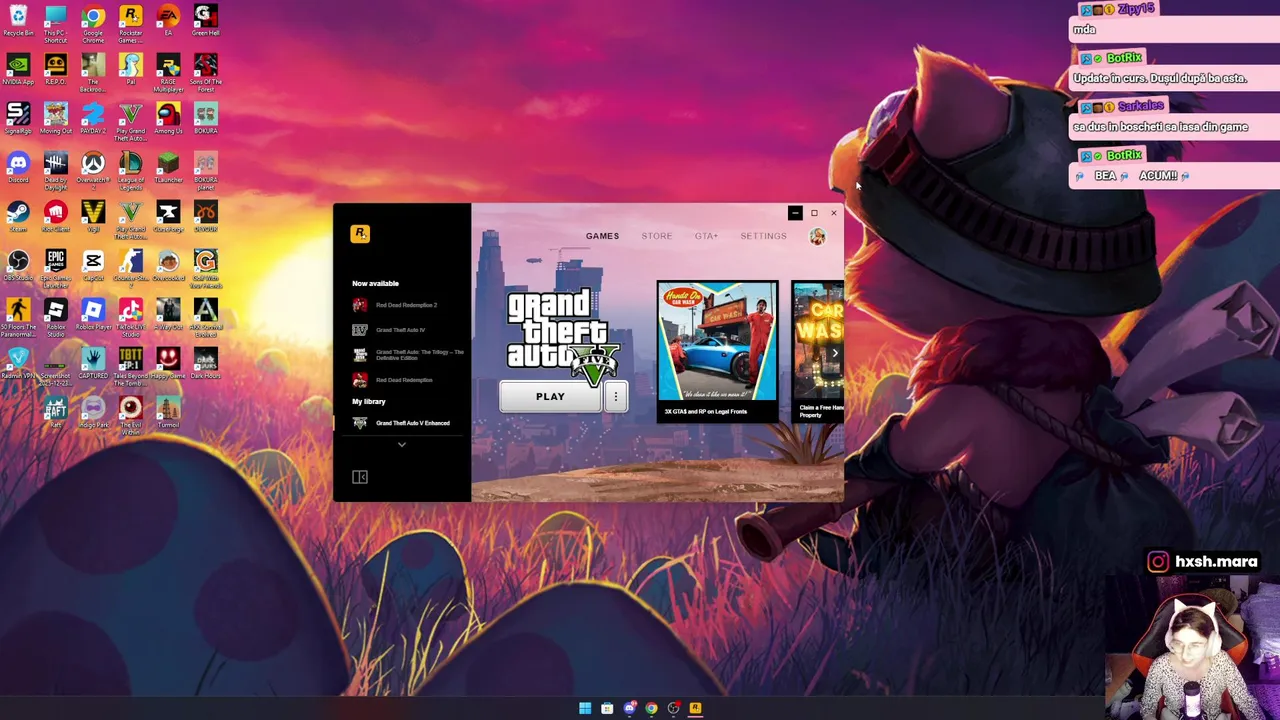Image resolution: width=1280 pixels, height=720 pixels.
Task: Select the SignalRgb desktop icon
Action: [x=18, y=119]
